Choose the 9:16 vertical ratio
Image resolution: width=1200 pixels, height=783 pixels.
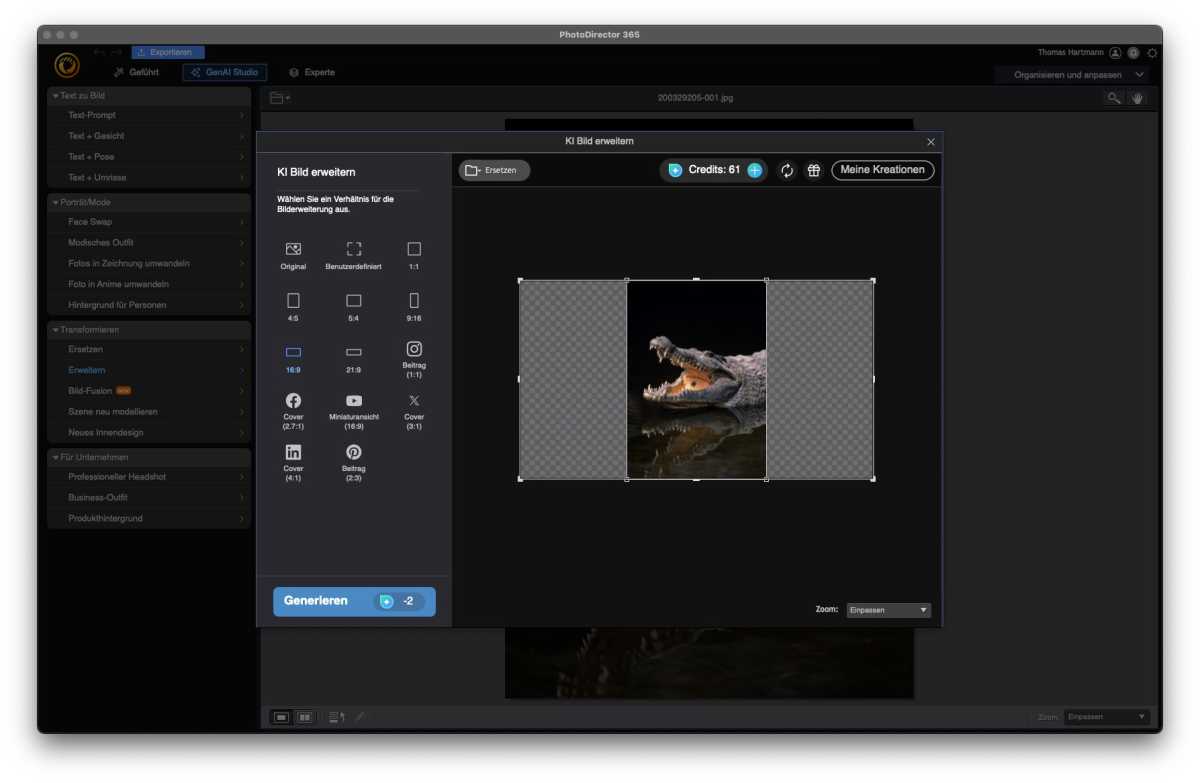click(414, 307)
